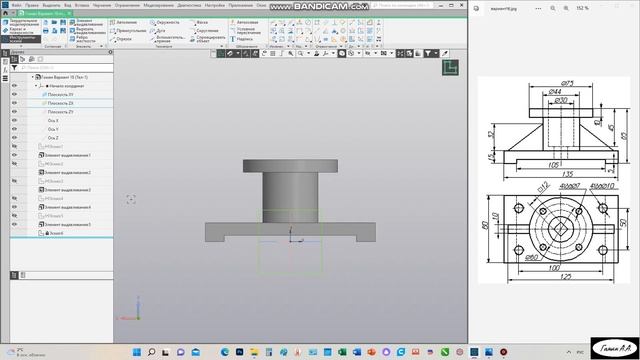Select Твердотельное моделирование toolset
The image size is (640, 360).
click(21, 22)
